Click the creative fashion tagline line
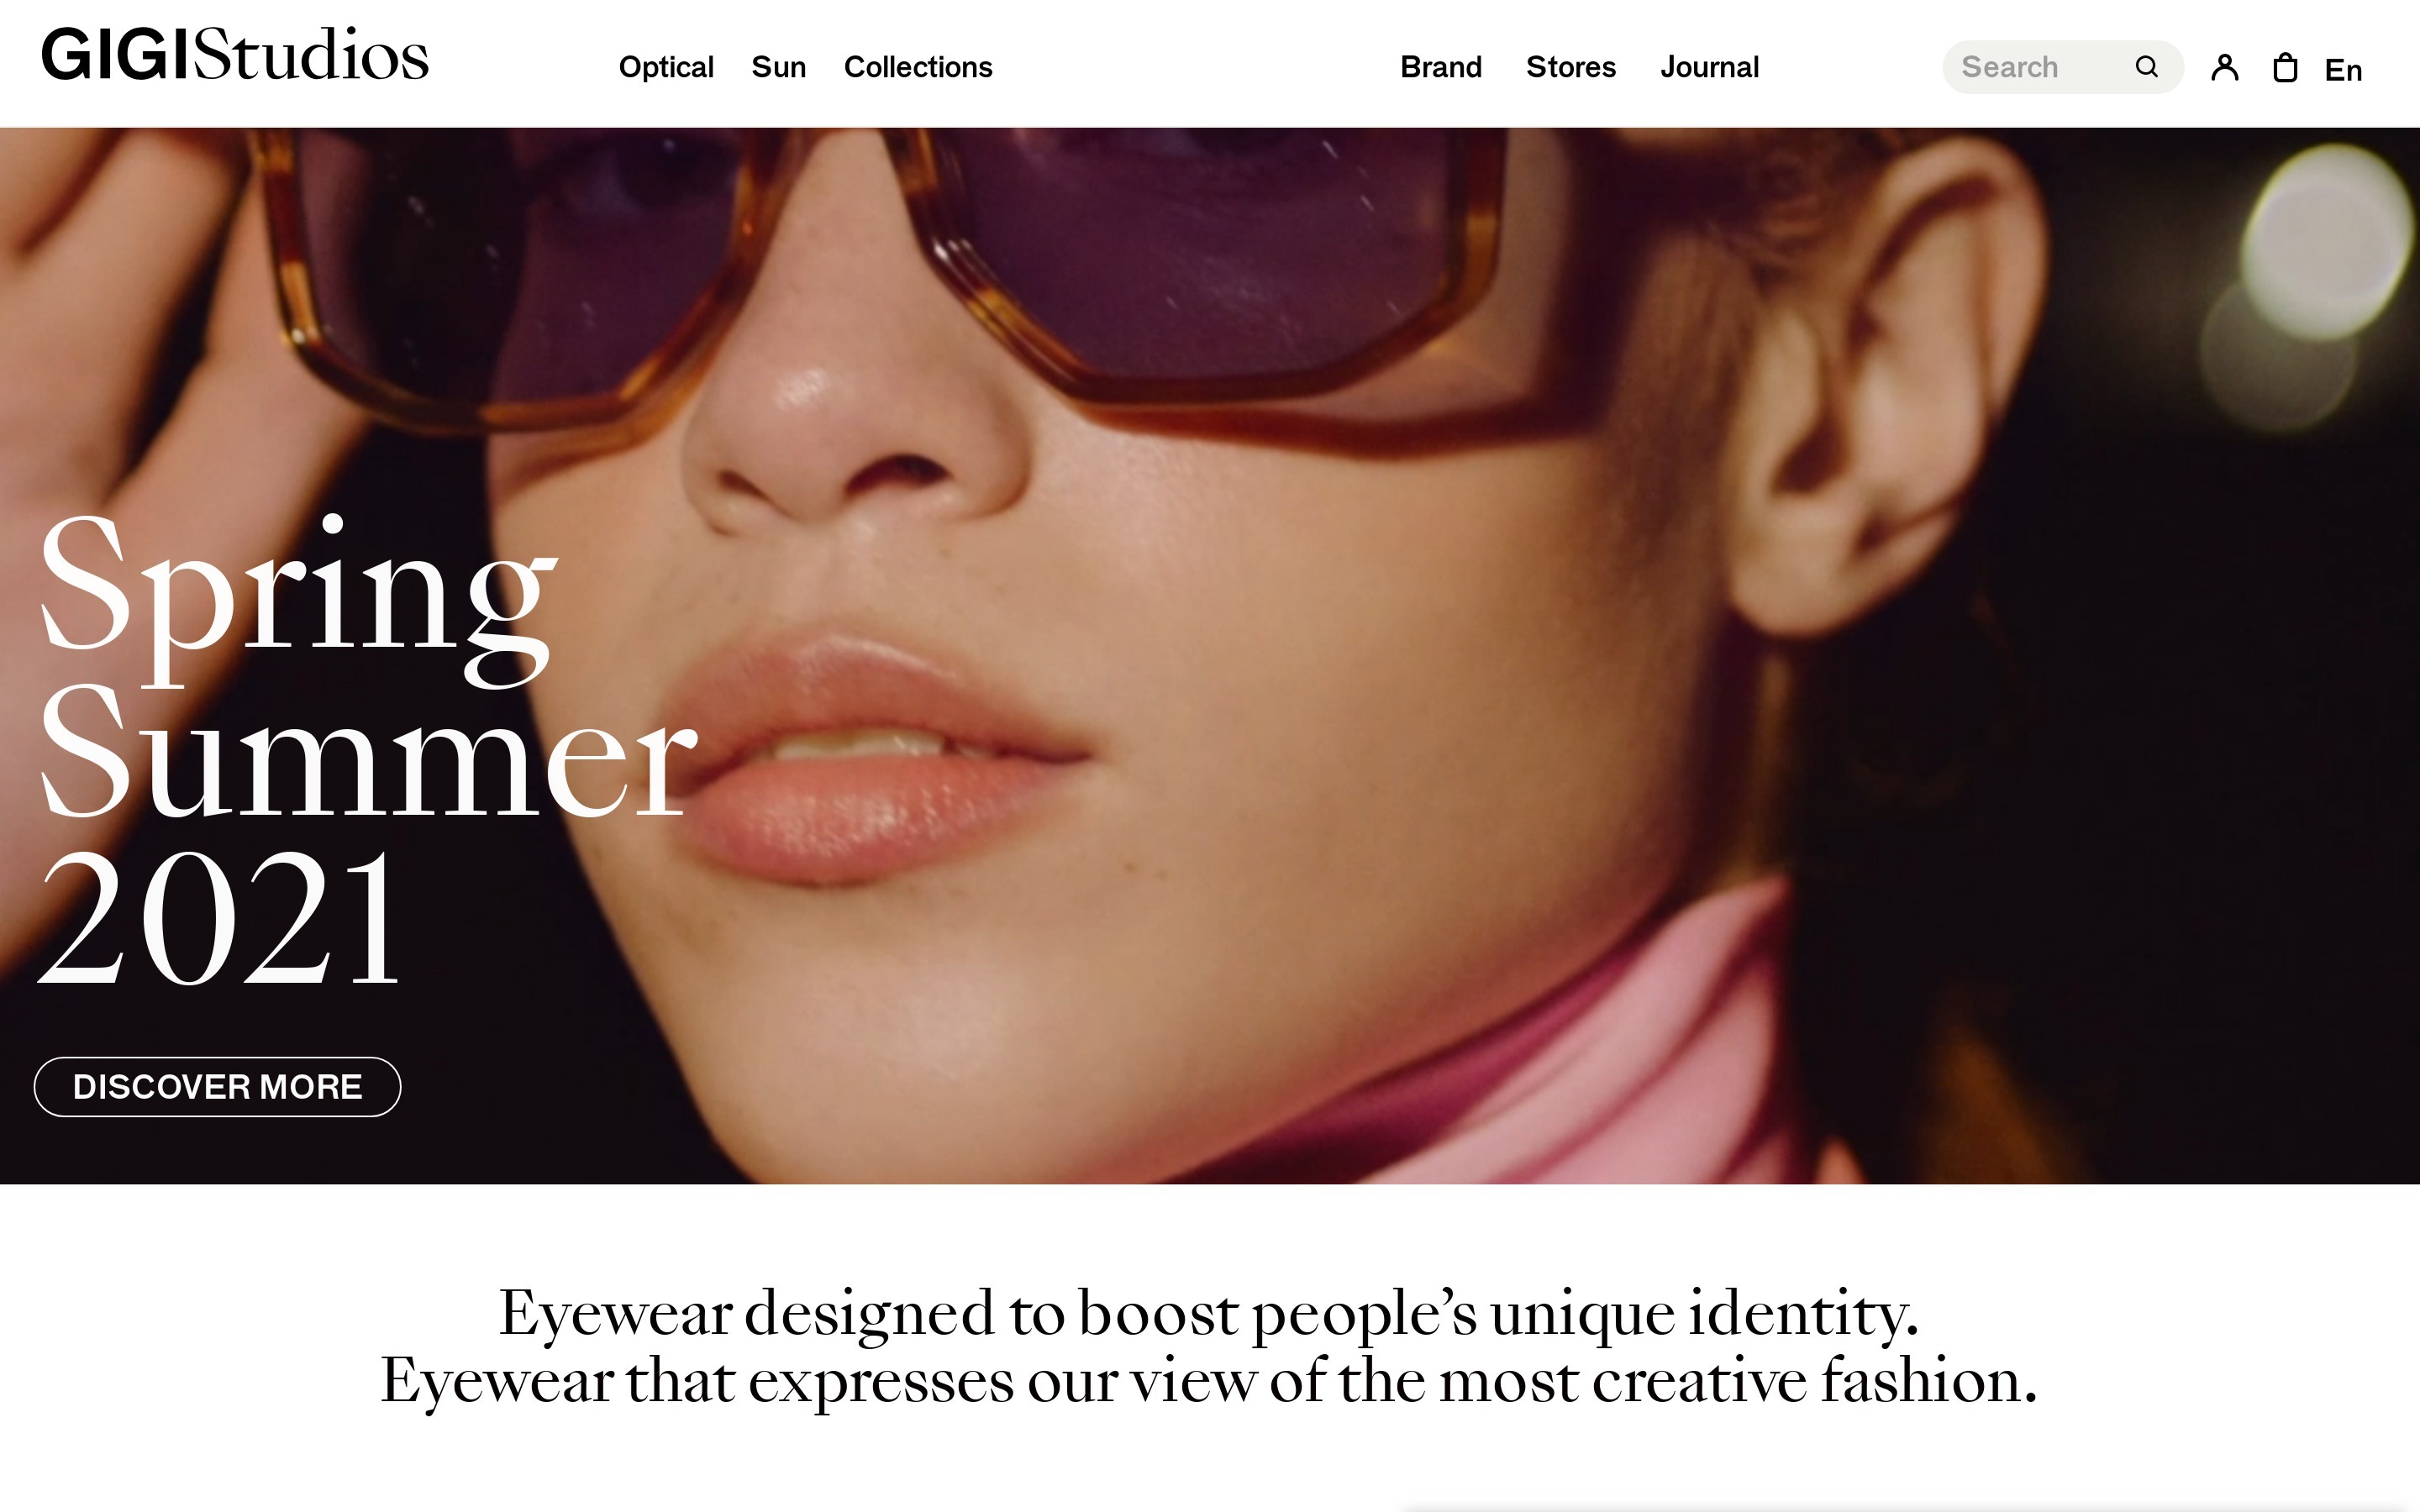 click(1208, 1381)
